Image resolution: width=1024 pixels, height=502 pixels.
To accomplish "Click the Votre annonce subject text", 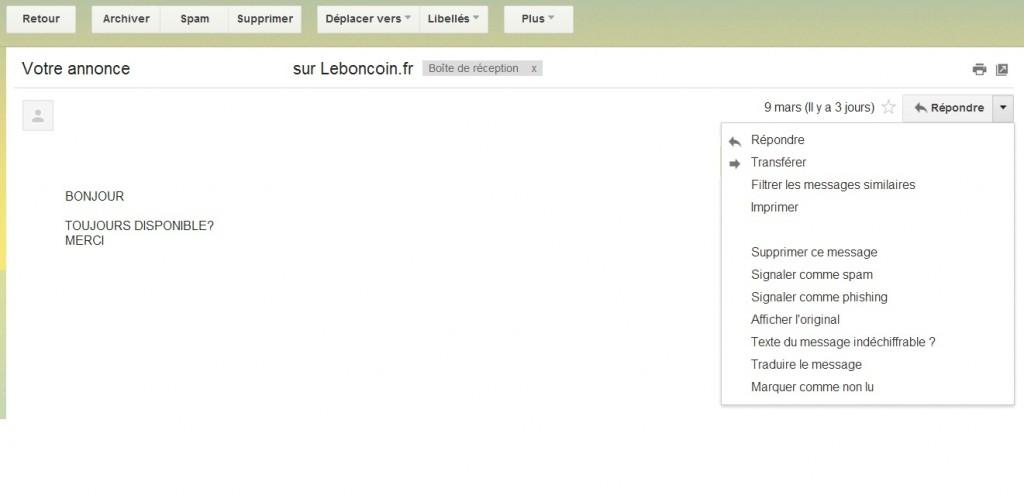I will click(x=76, y=69).
